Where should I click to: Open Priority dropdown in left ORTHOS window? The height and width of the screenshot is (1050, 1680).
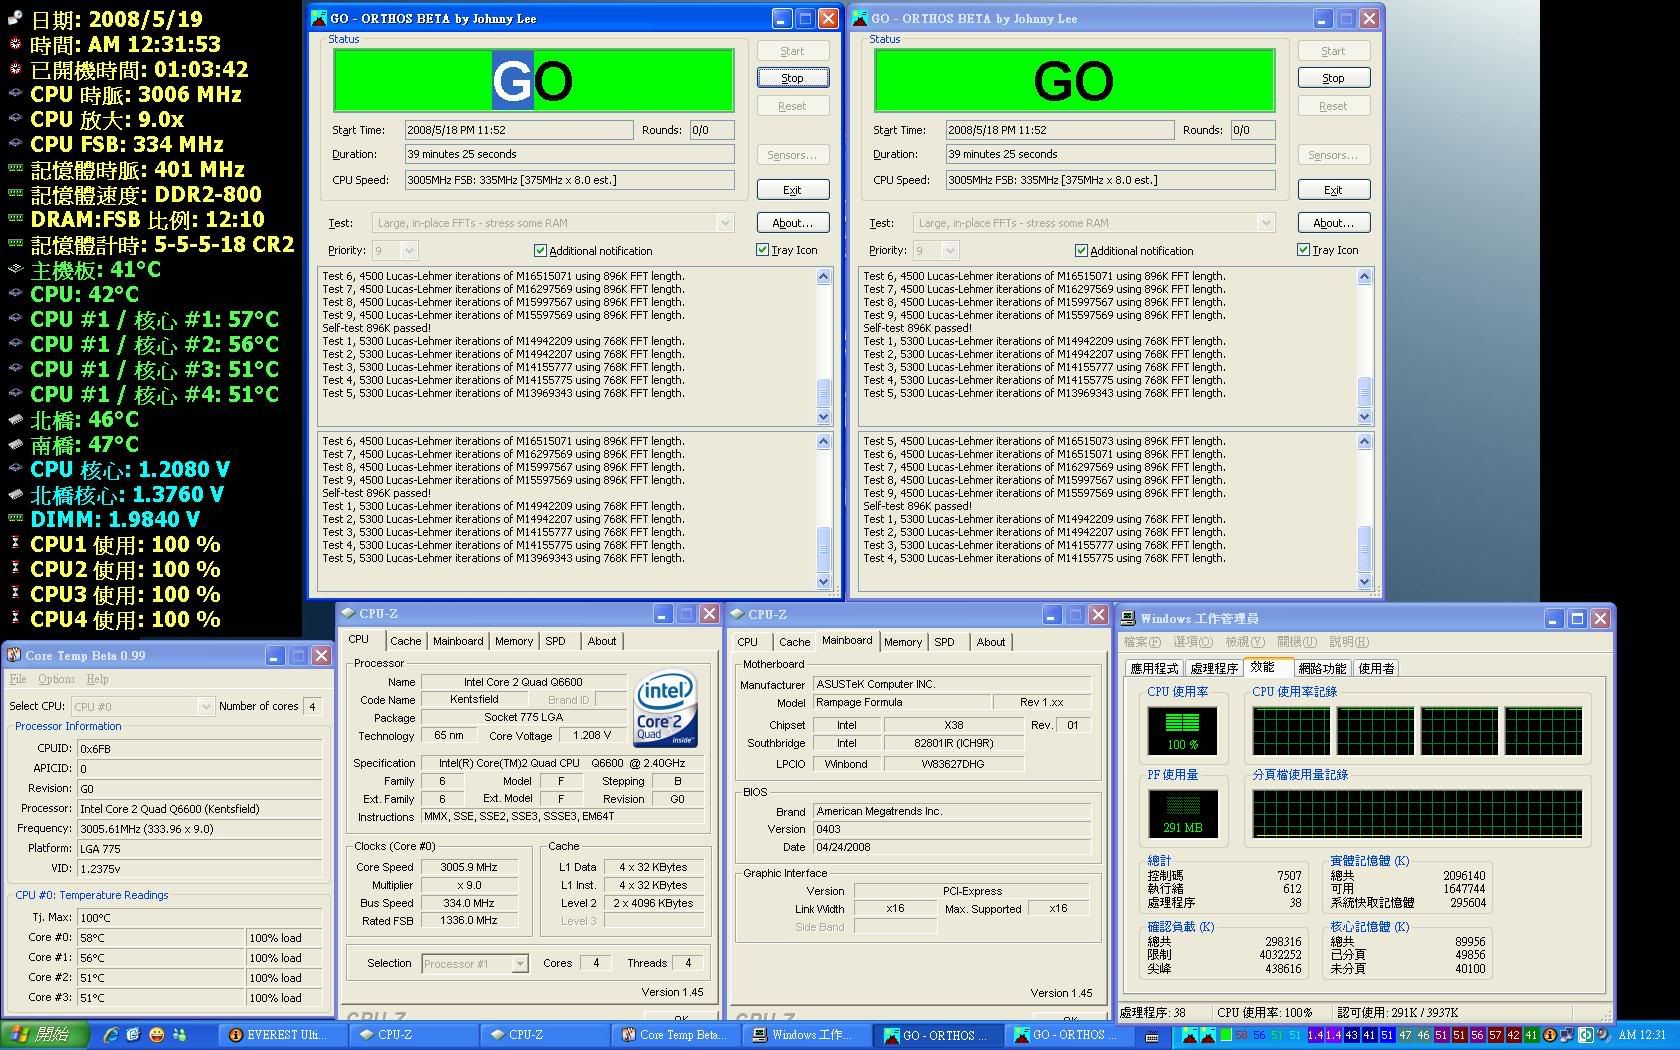click(409, 250)
